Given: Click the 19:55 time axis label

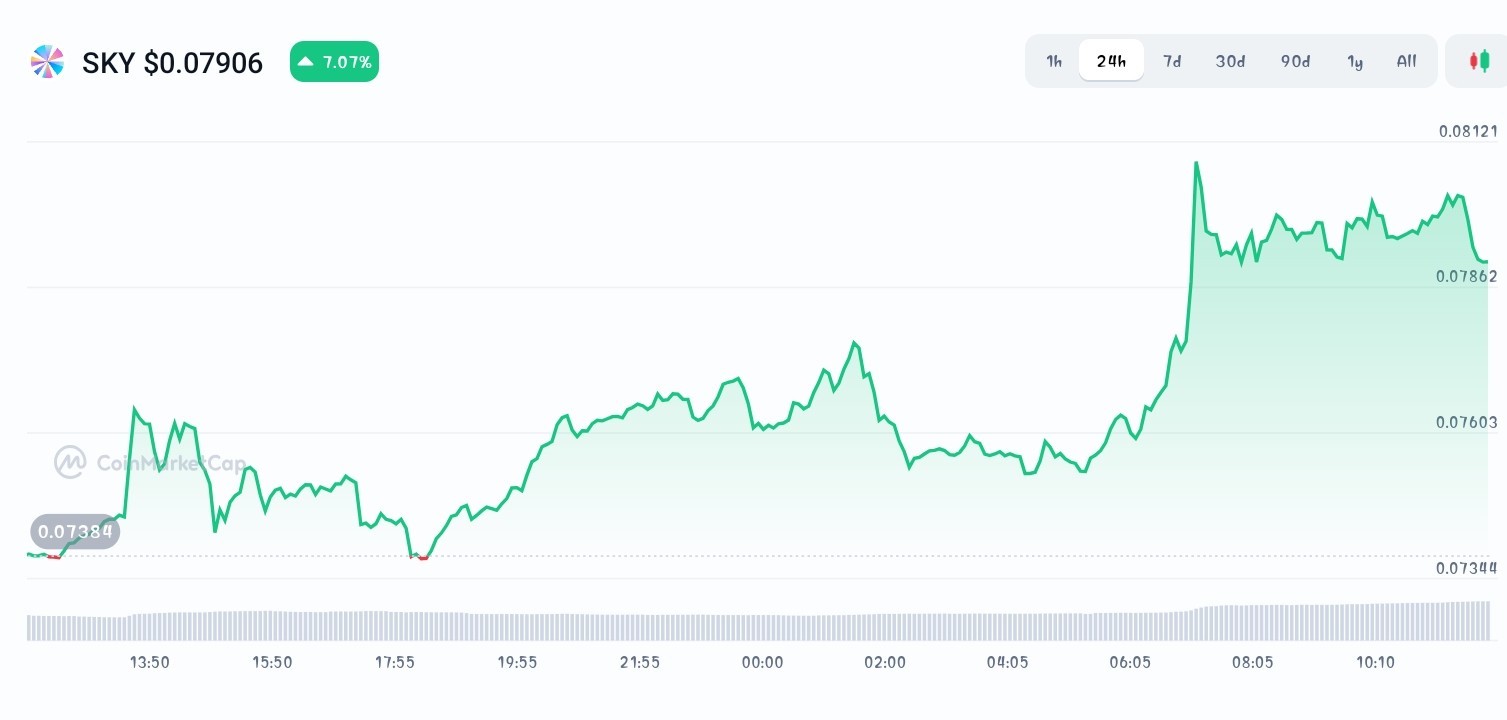Looking at the screenshot, I should tap(517, 662).
